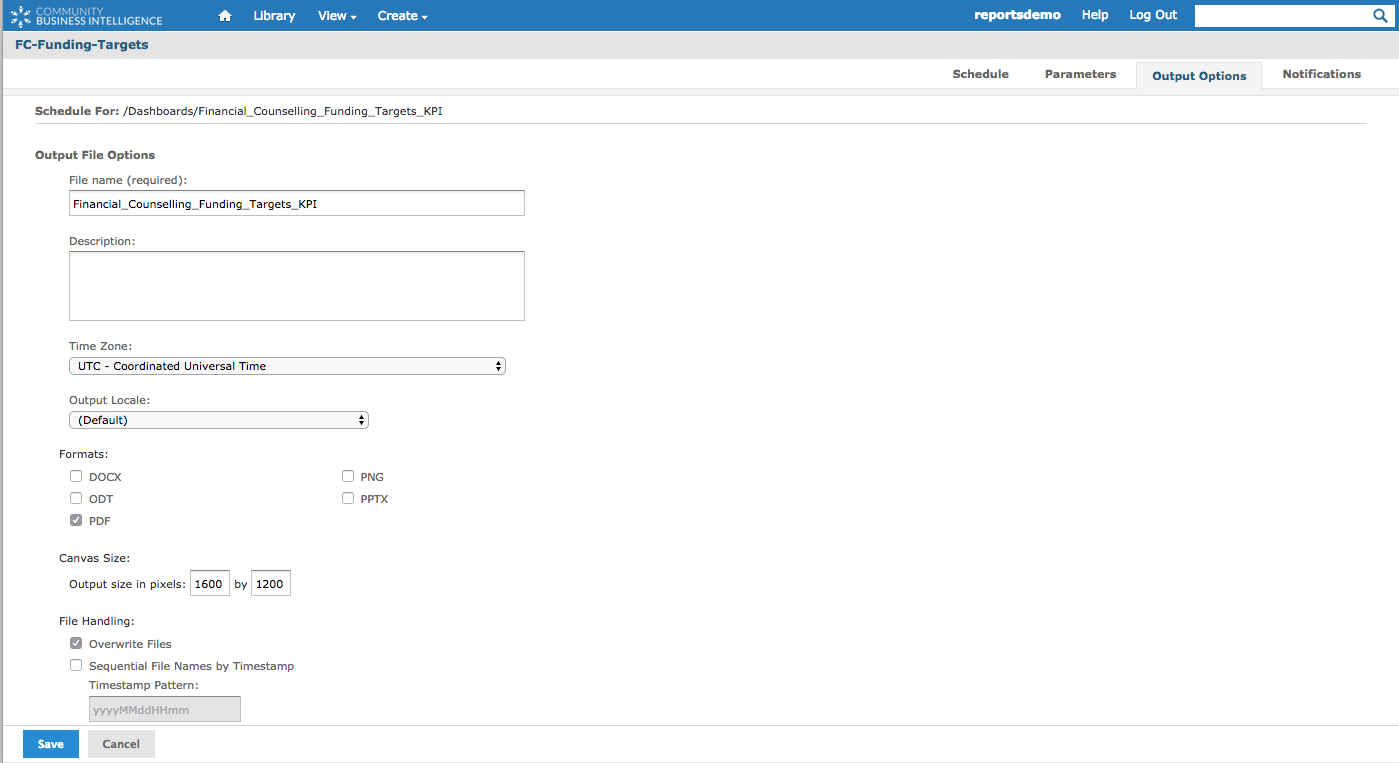
Task: Click the canvas width field showing 1600
Action: [x=210, y=584]
